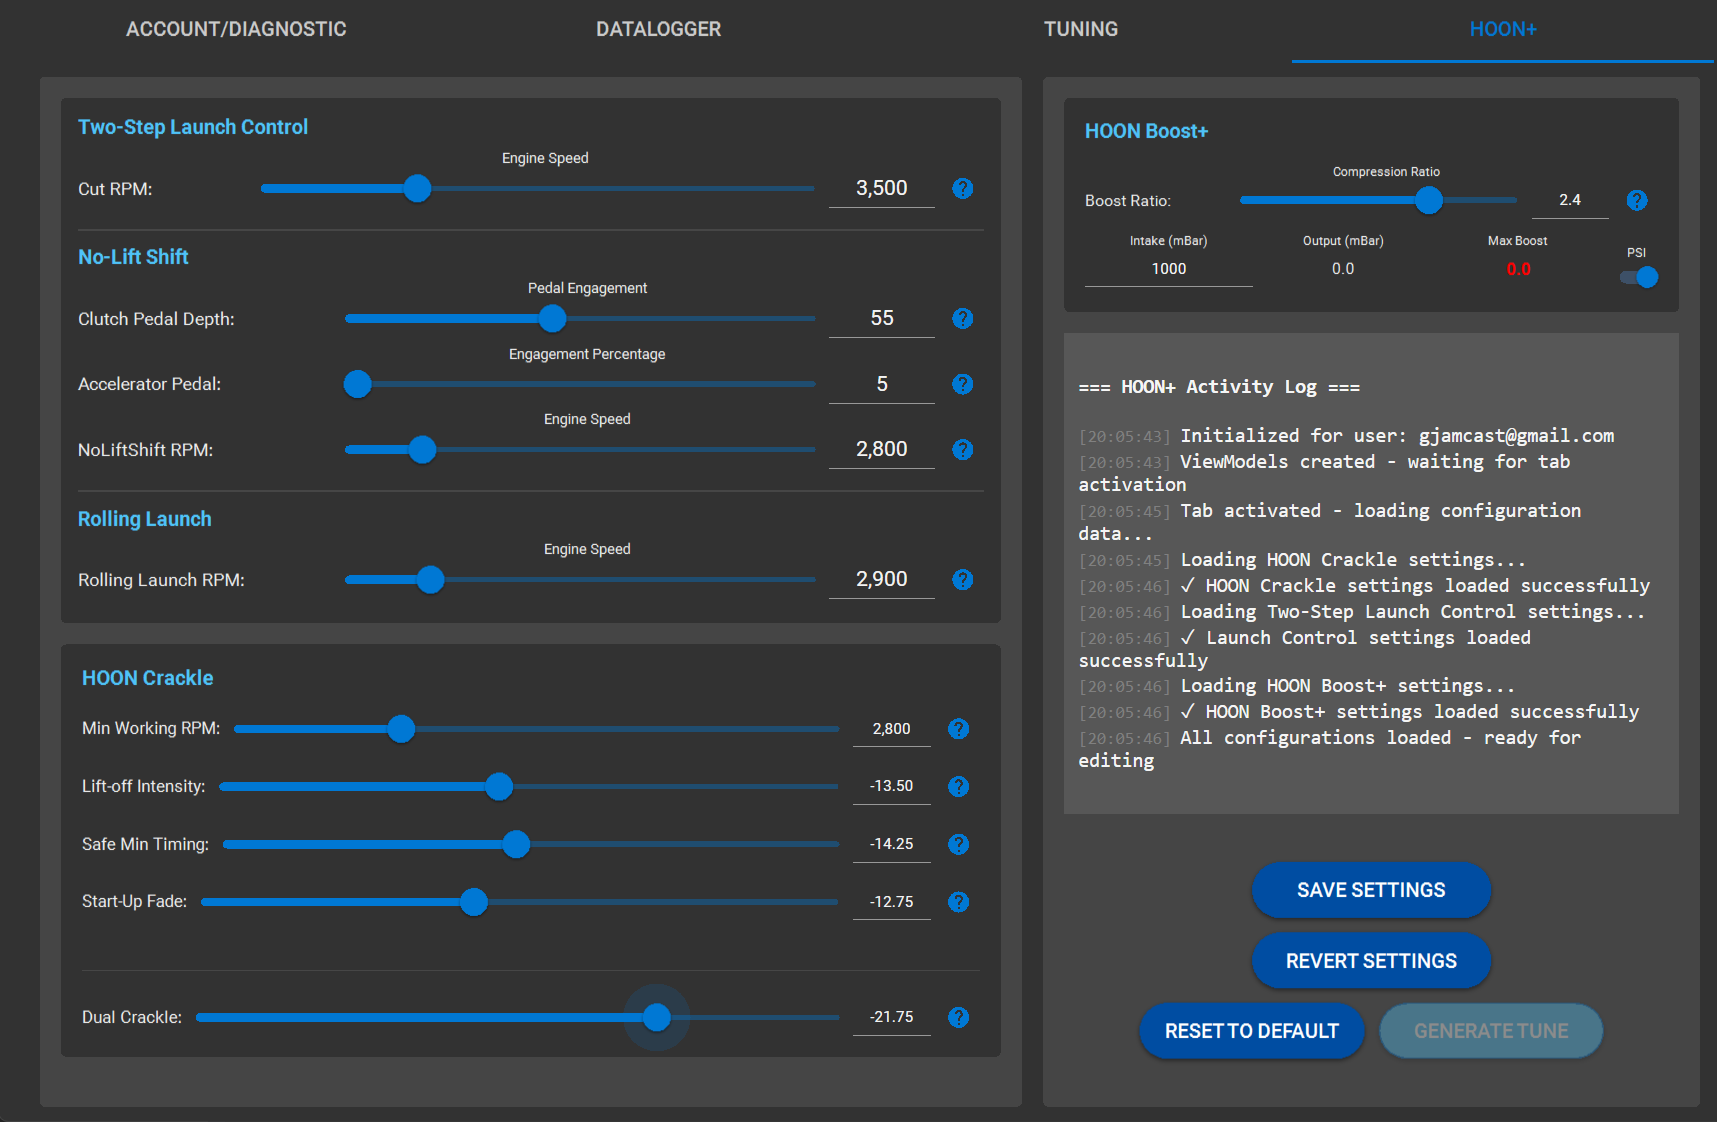Click Revert Settings button
The height and width of the screenshot is (1122, 1717).
(1370, 961)
